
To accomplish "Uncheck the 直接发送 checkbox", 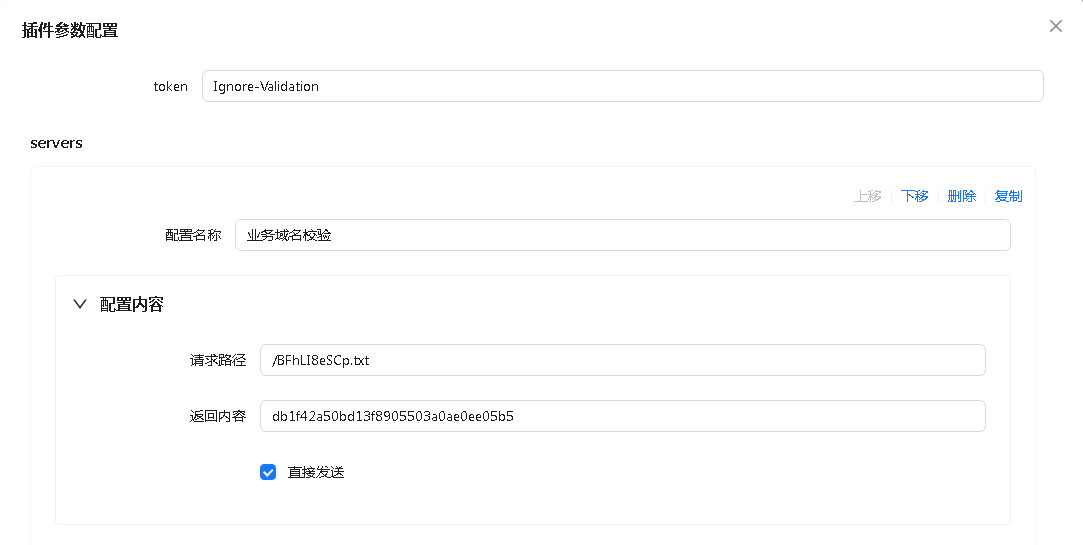I will pos(268,472).
